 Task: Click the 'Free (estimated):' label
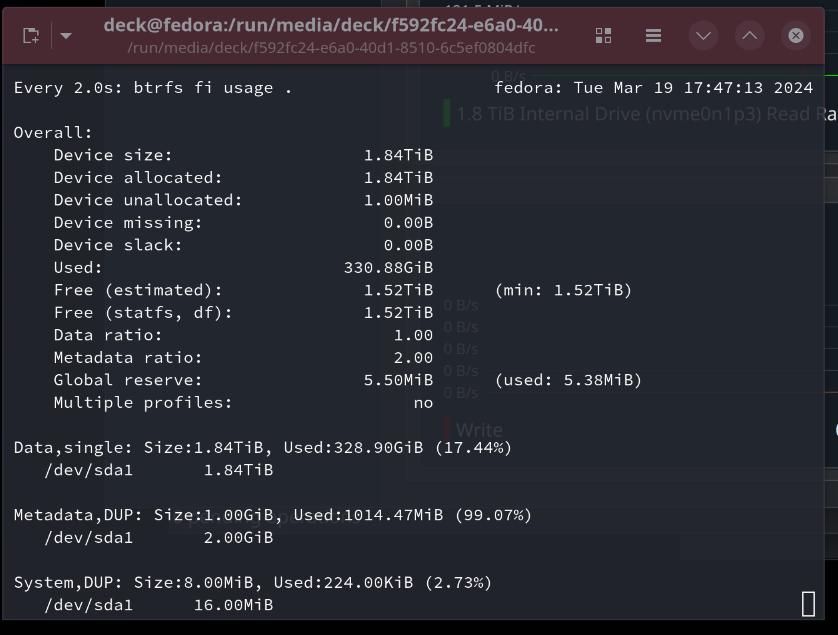point(138,290)
